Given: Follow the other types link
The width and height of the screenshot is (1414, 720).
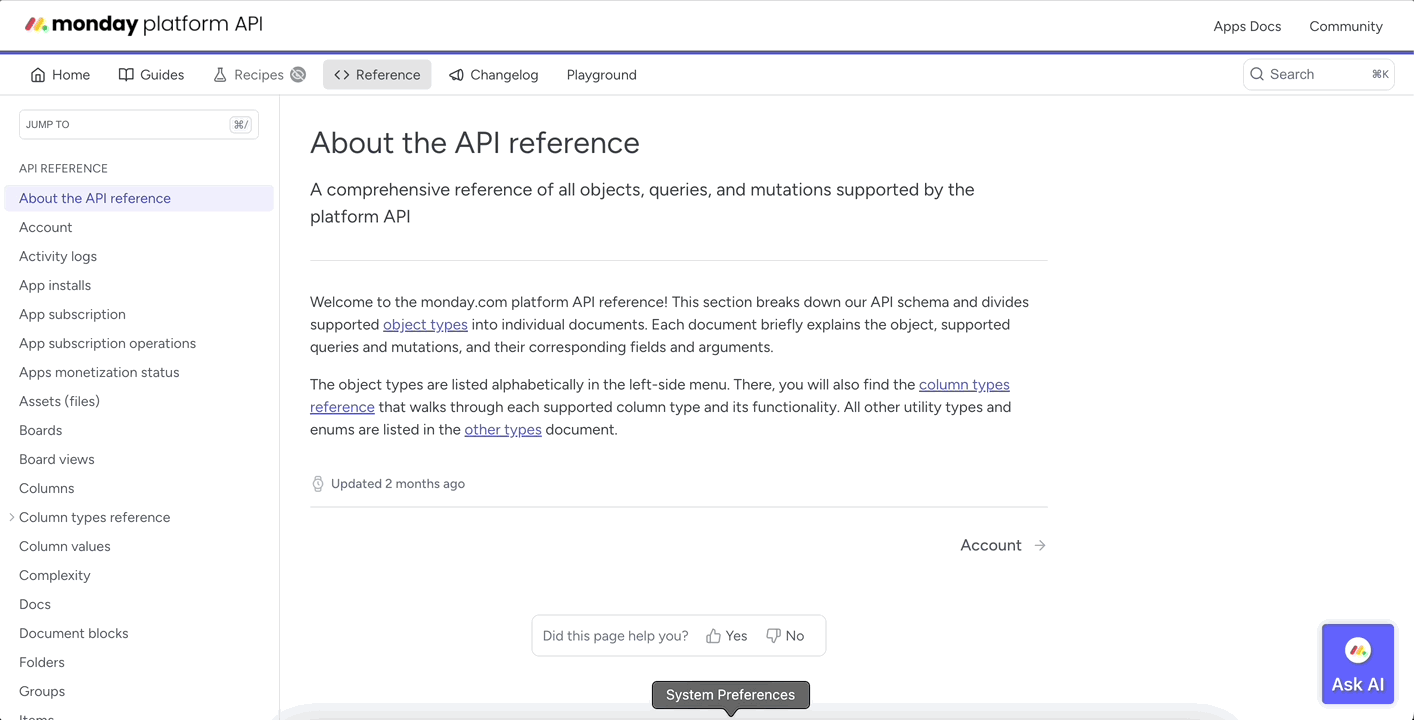Looking at the screenshot, I should click(503, 429).
